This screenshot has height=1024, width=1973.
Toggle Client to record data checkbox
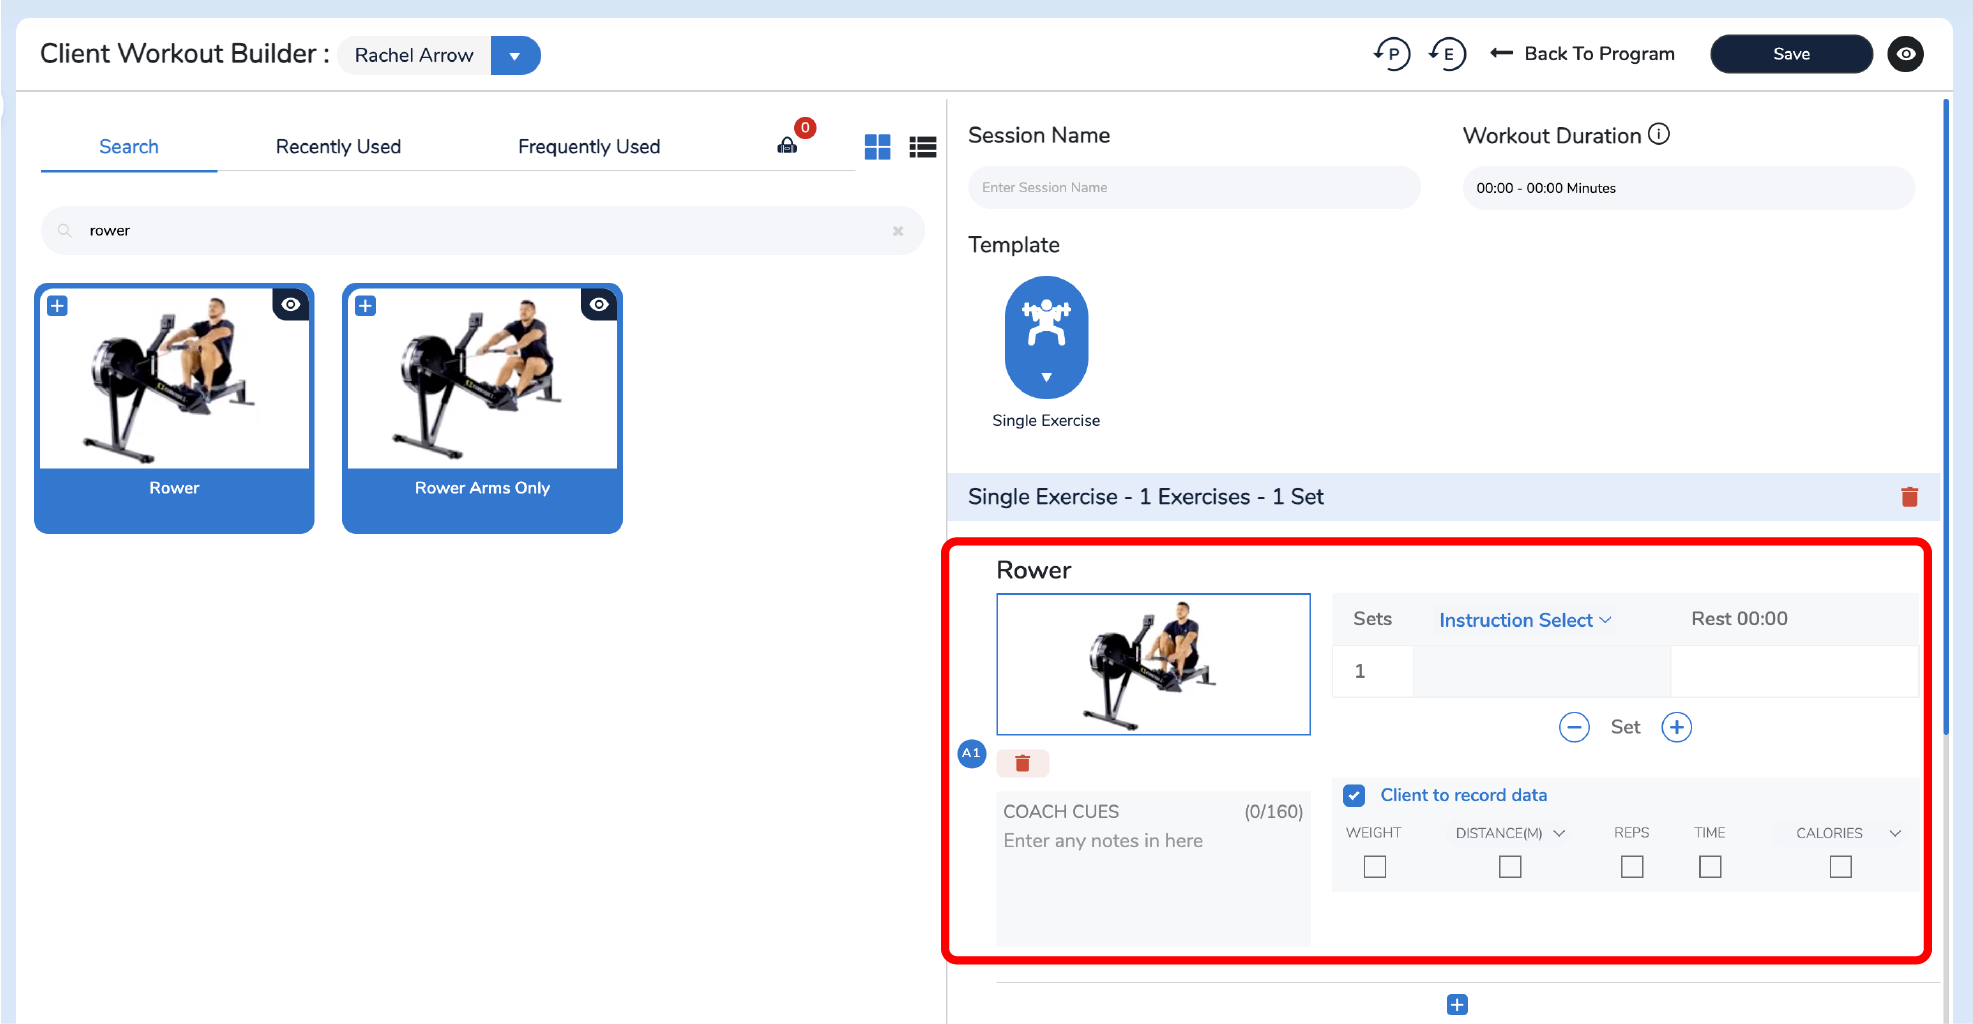click(x=1354, y=796)
